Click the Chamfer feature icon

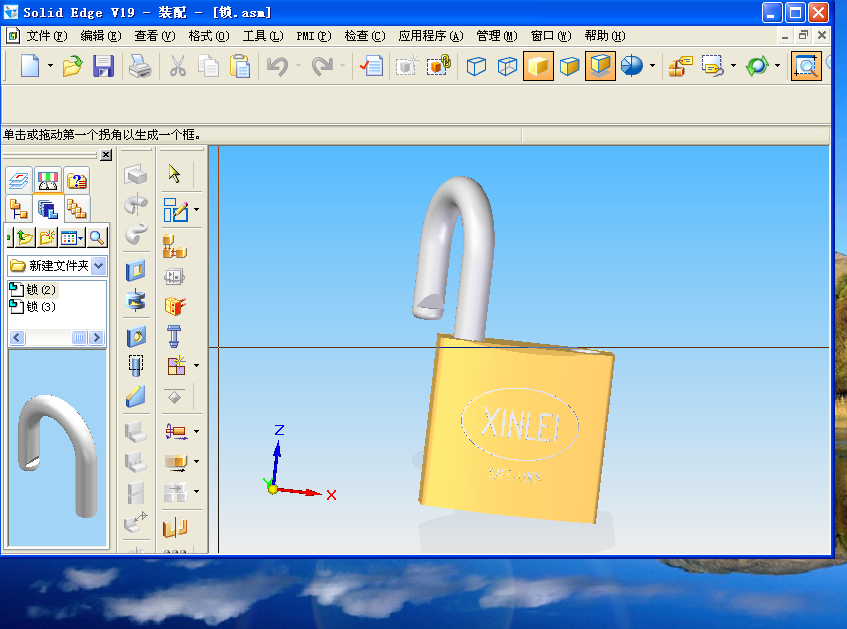click(x=136, y=396)
